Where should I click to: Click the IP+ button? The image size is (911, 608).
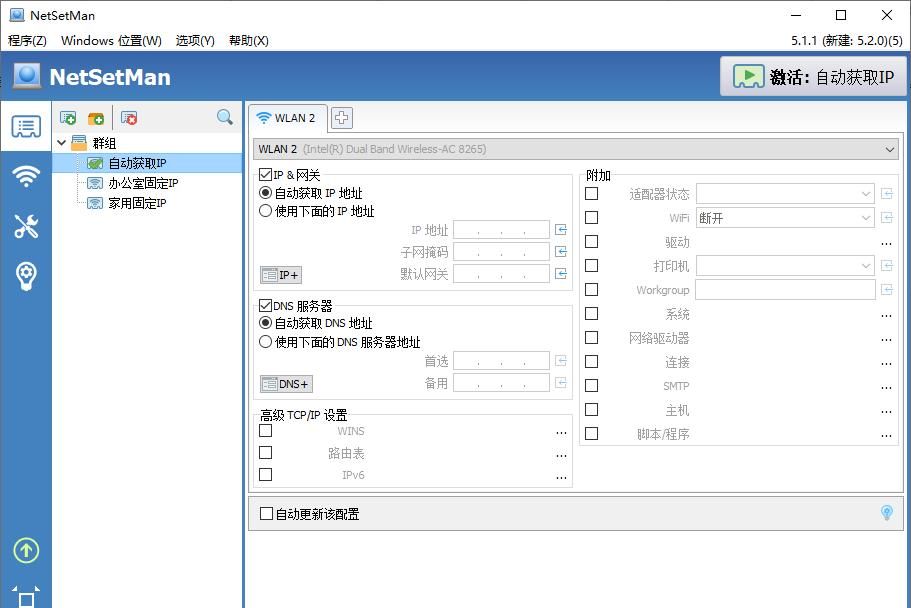281,275
